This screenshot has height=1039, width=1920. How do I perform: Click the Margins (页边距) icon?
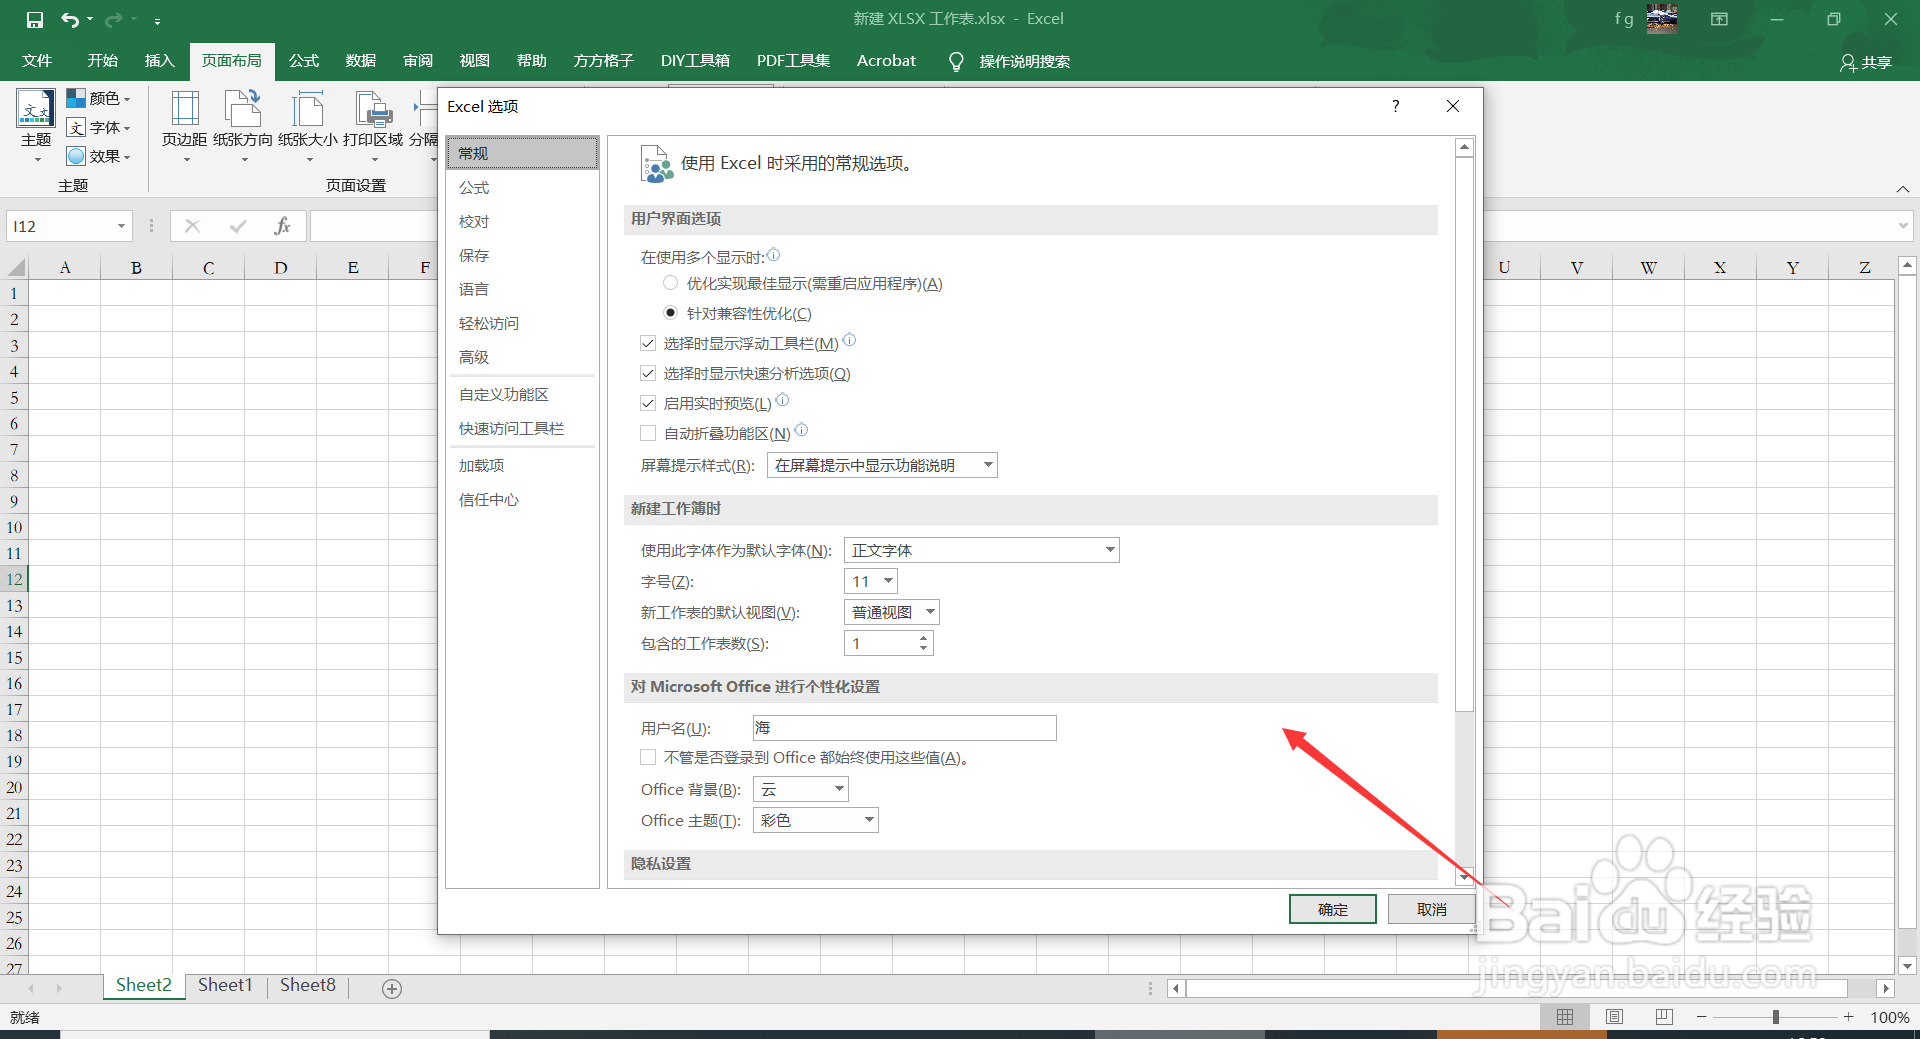tap(185, 108)
